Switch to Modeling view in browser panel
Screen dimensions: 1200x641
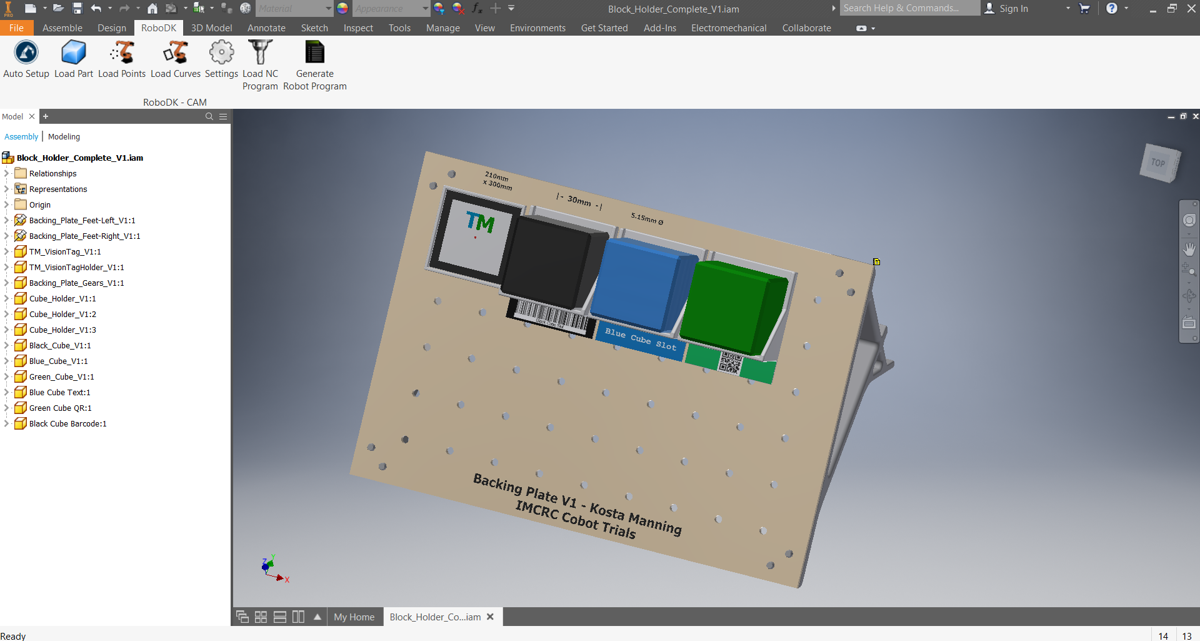click(x=64, y=137)
